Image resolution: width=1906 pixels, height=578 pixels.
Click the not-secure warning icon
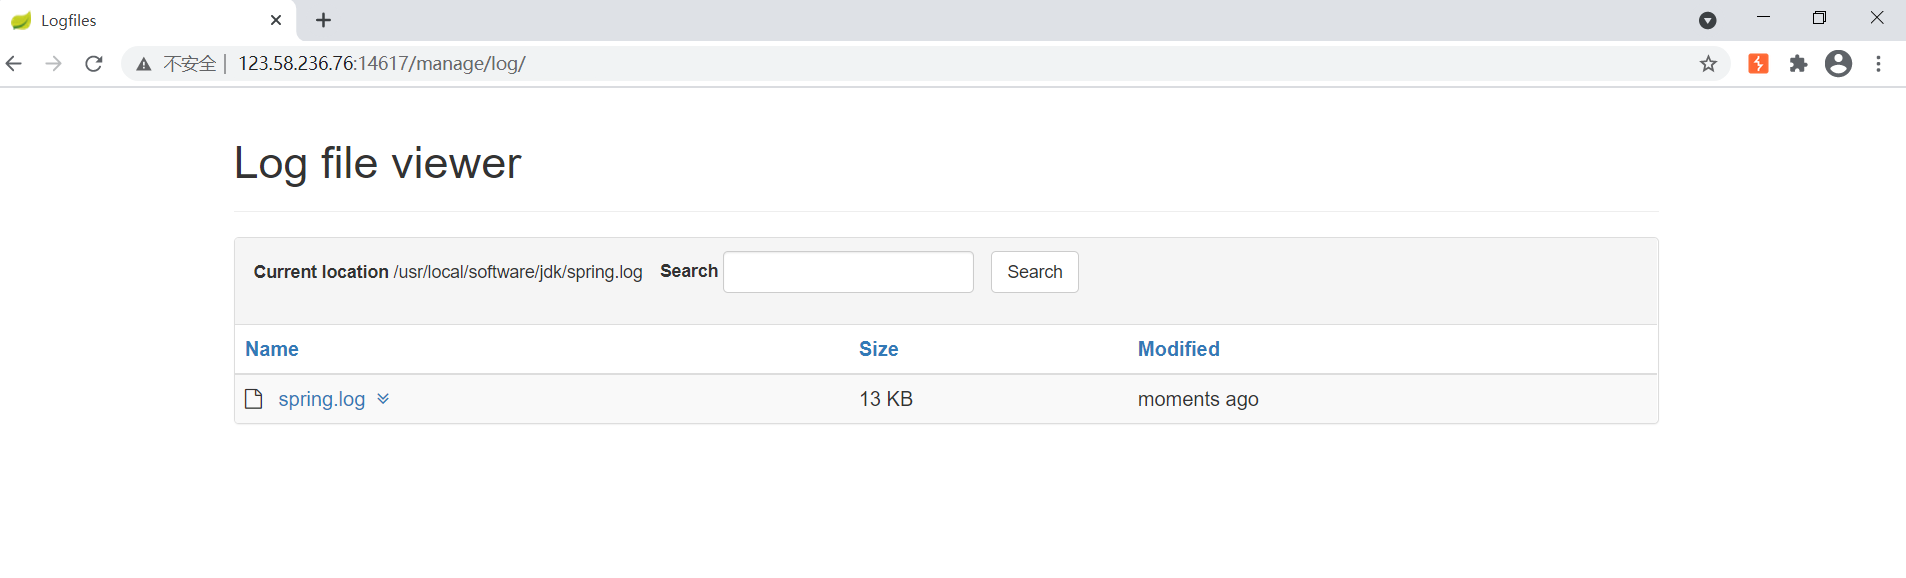[x=144, y=64]
